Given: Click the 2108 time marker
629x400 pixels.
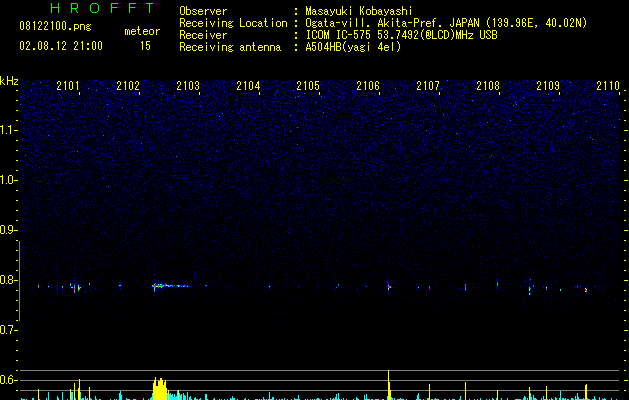Looking at the screenshot, I should [488, 86].
